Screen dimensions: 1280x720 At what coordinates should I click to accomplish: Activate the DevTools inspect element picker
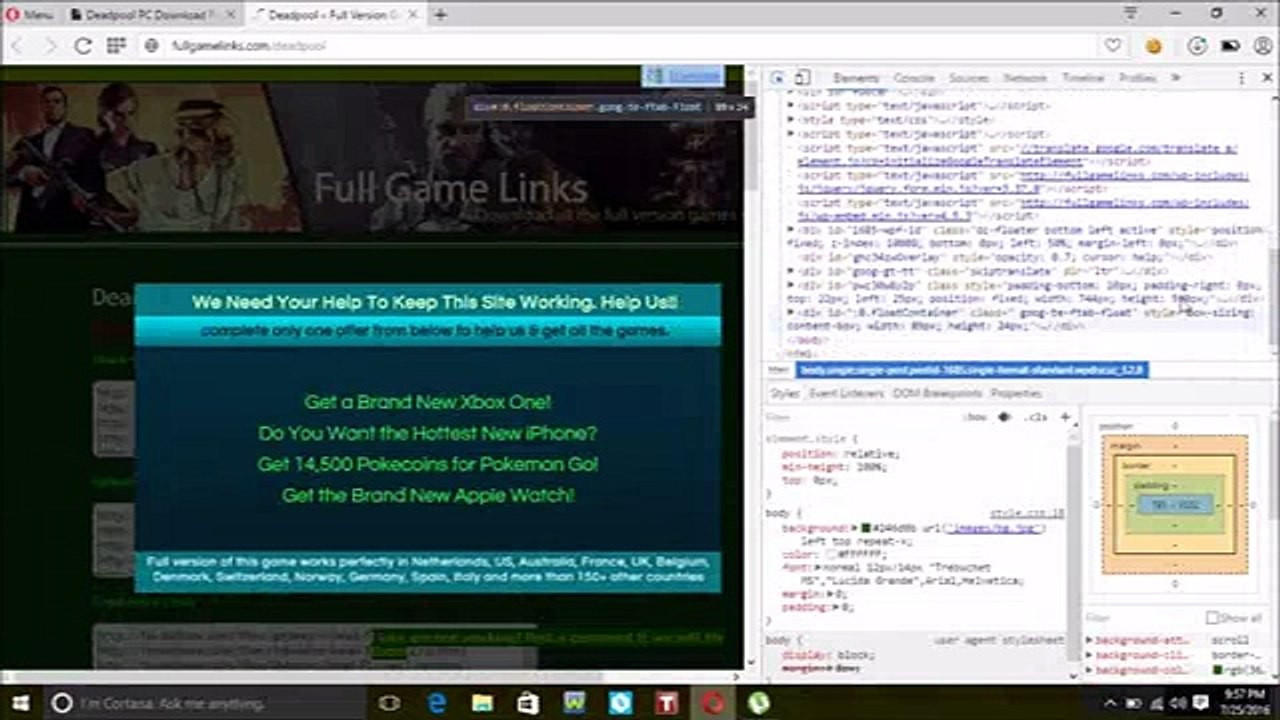point(779,78)
